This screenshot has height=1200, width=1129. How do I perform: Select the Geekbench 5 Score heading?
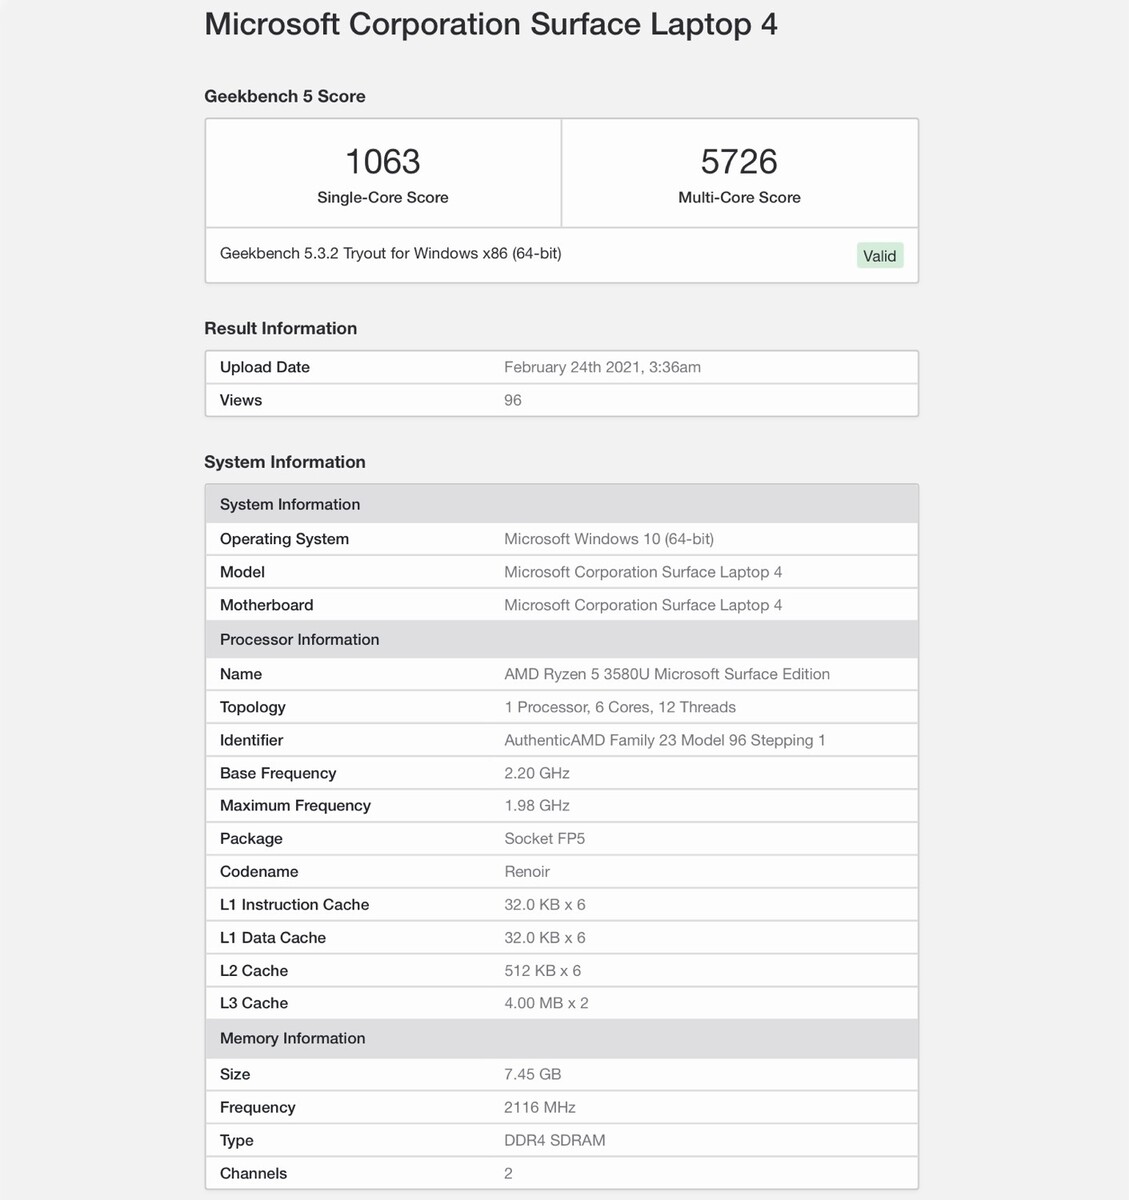[285, 96]
